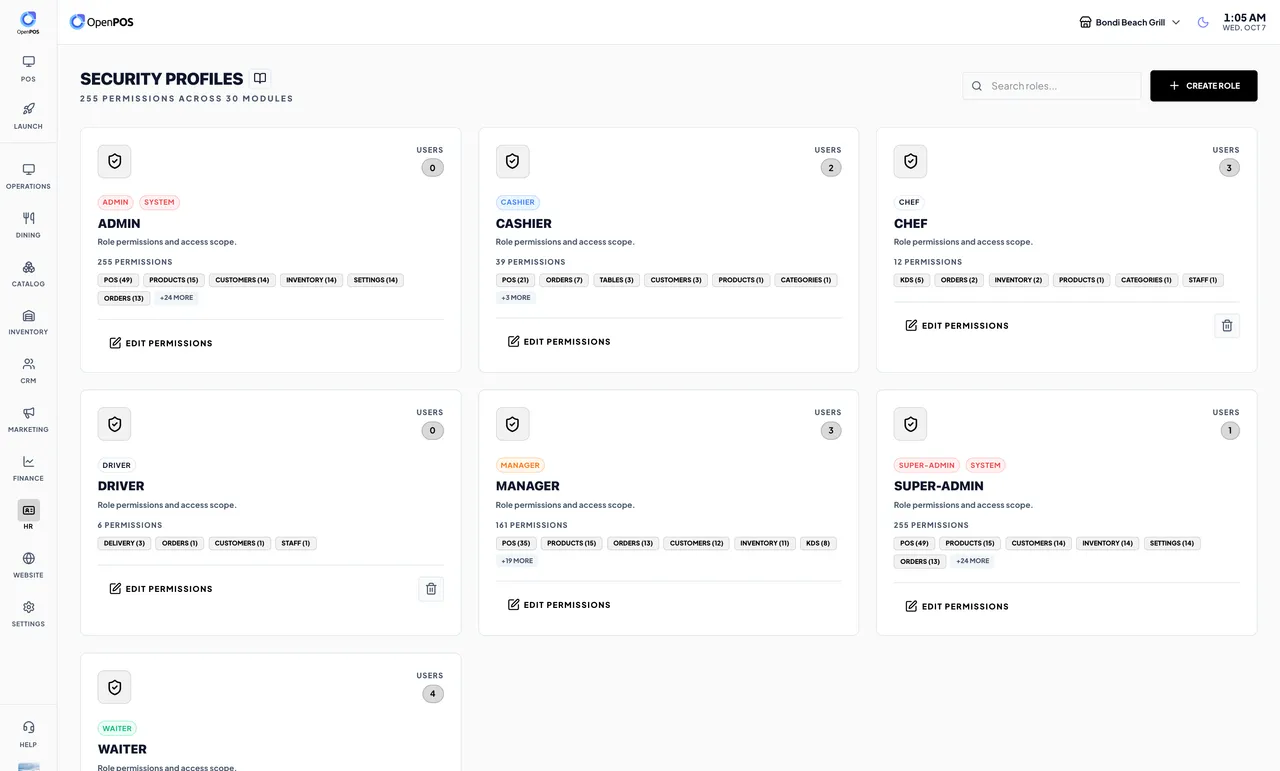
Task: Open the Settings gear in sidebar
Action: pyautogui.click(x=28, y=614)
